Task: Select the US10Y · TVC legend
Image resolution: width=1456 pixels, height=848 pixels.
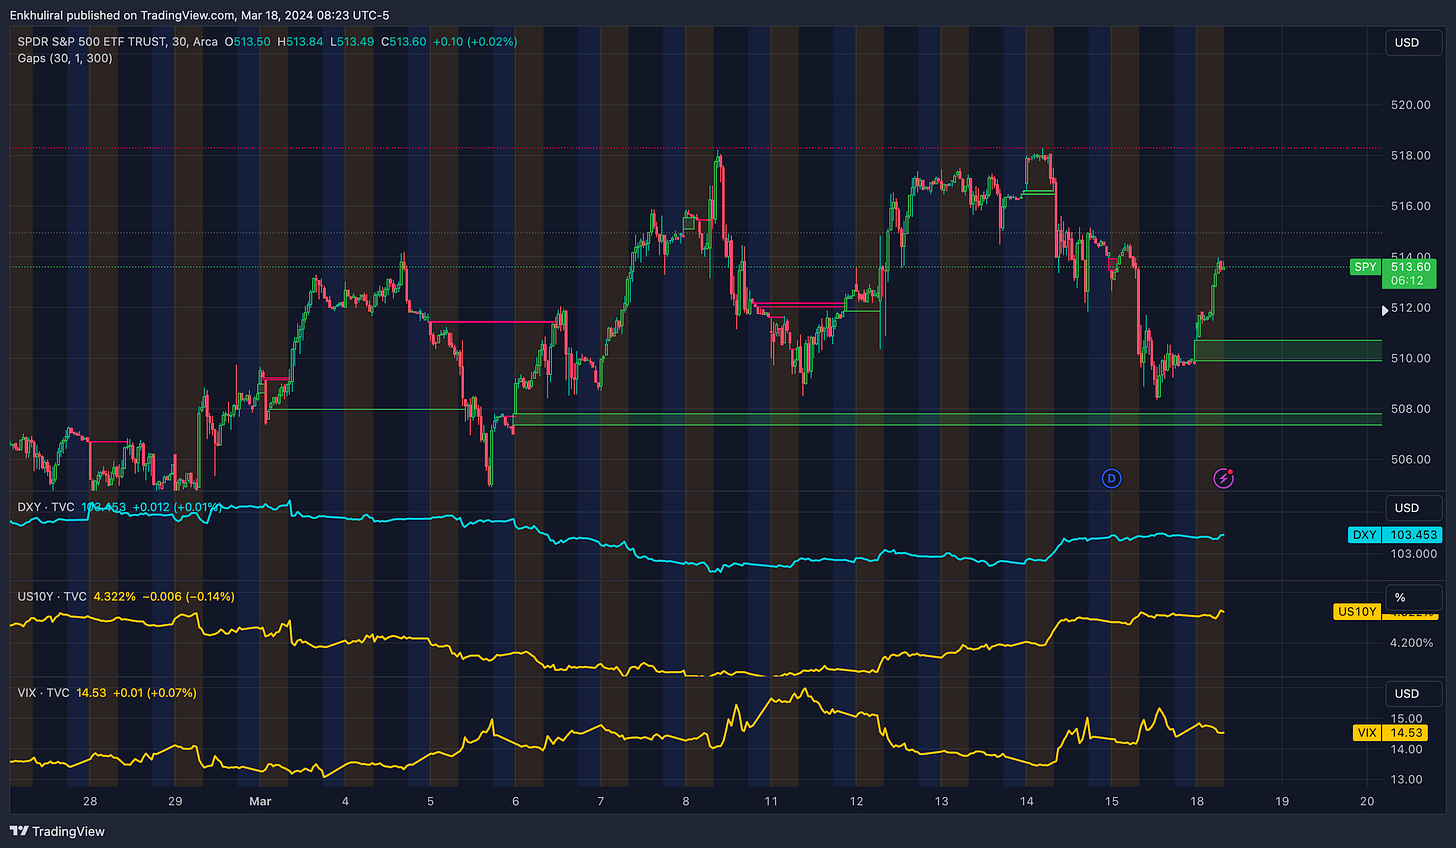Action: [52, 596]
